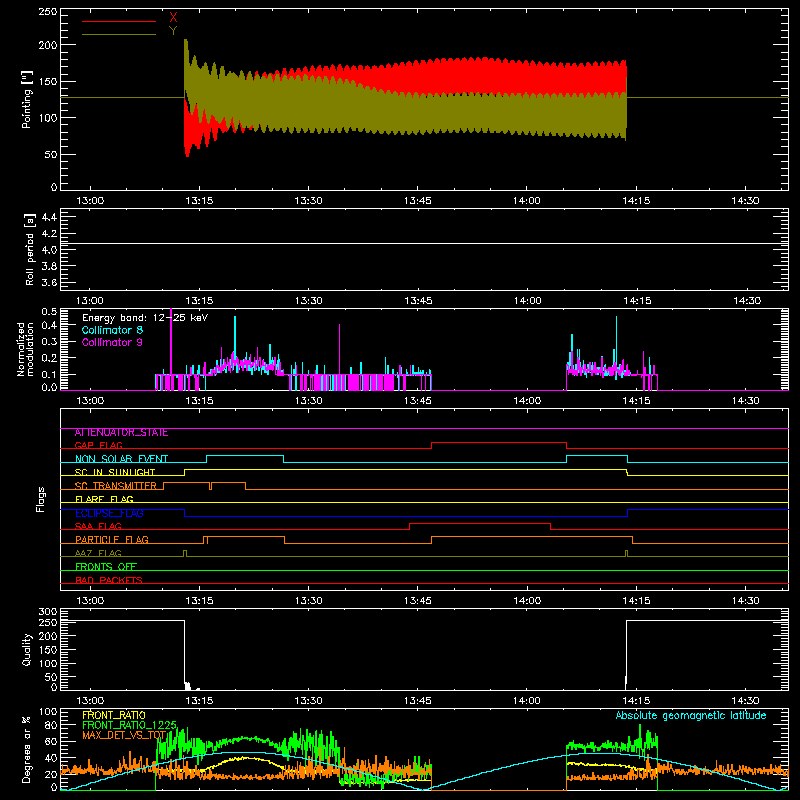This screenshot has height=800, width=800.
Task: Click the red X legend line sample
Action: (119, 21)
